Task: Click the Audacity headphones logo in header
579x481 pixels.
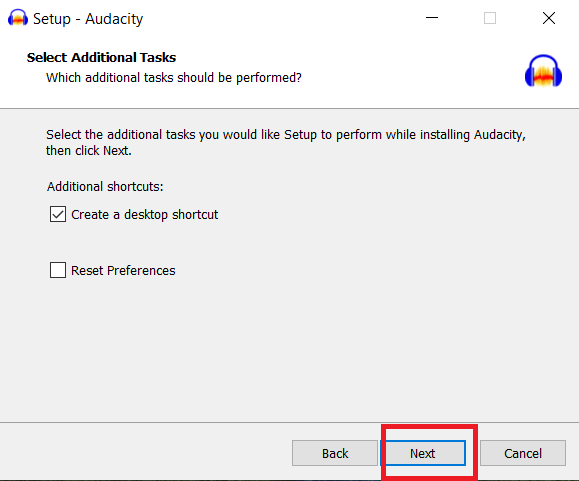Action: pyautogui.click(x=543, y=71)
